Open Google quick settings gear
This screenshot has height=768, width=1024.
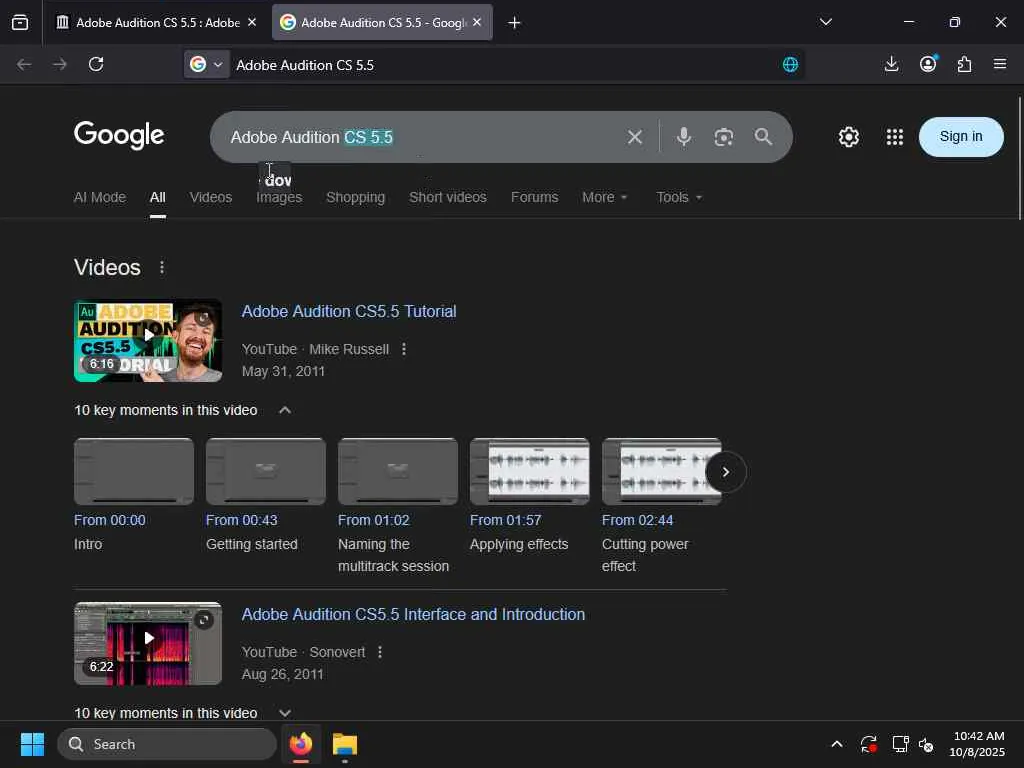[x=848, y=137]
